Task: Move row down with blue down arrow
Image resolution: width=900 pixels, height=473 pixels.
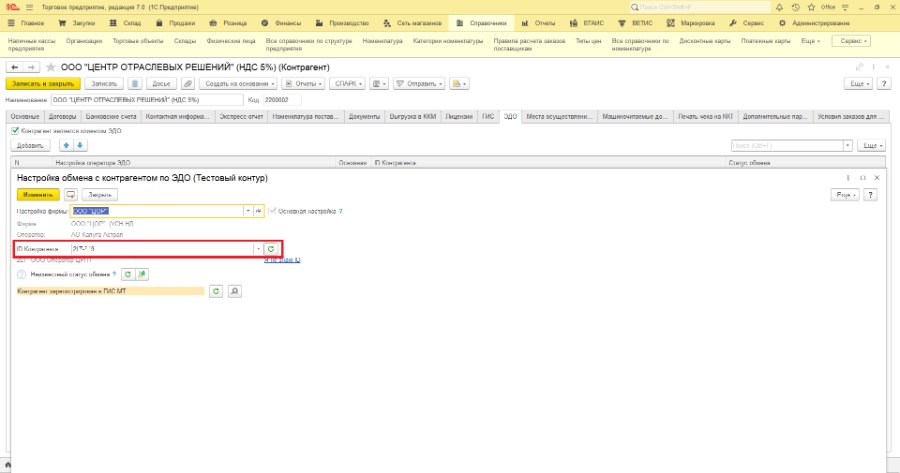Action: (80, 146)
